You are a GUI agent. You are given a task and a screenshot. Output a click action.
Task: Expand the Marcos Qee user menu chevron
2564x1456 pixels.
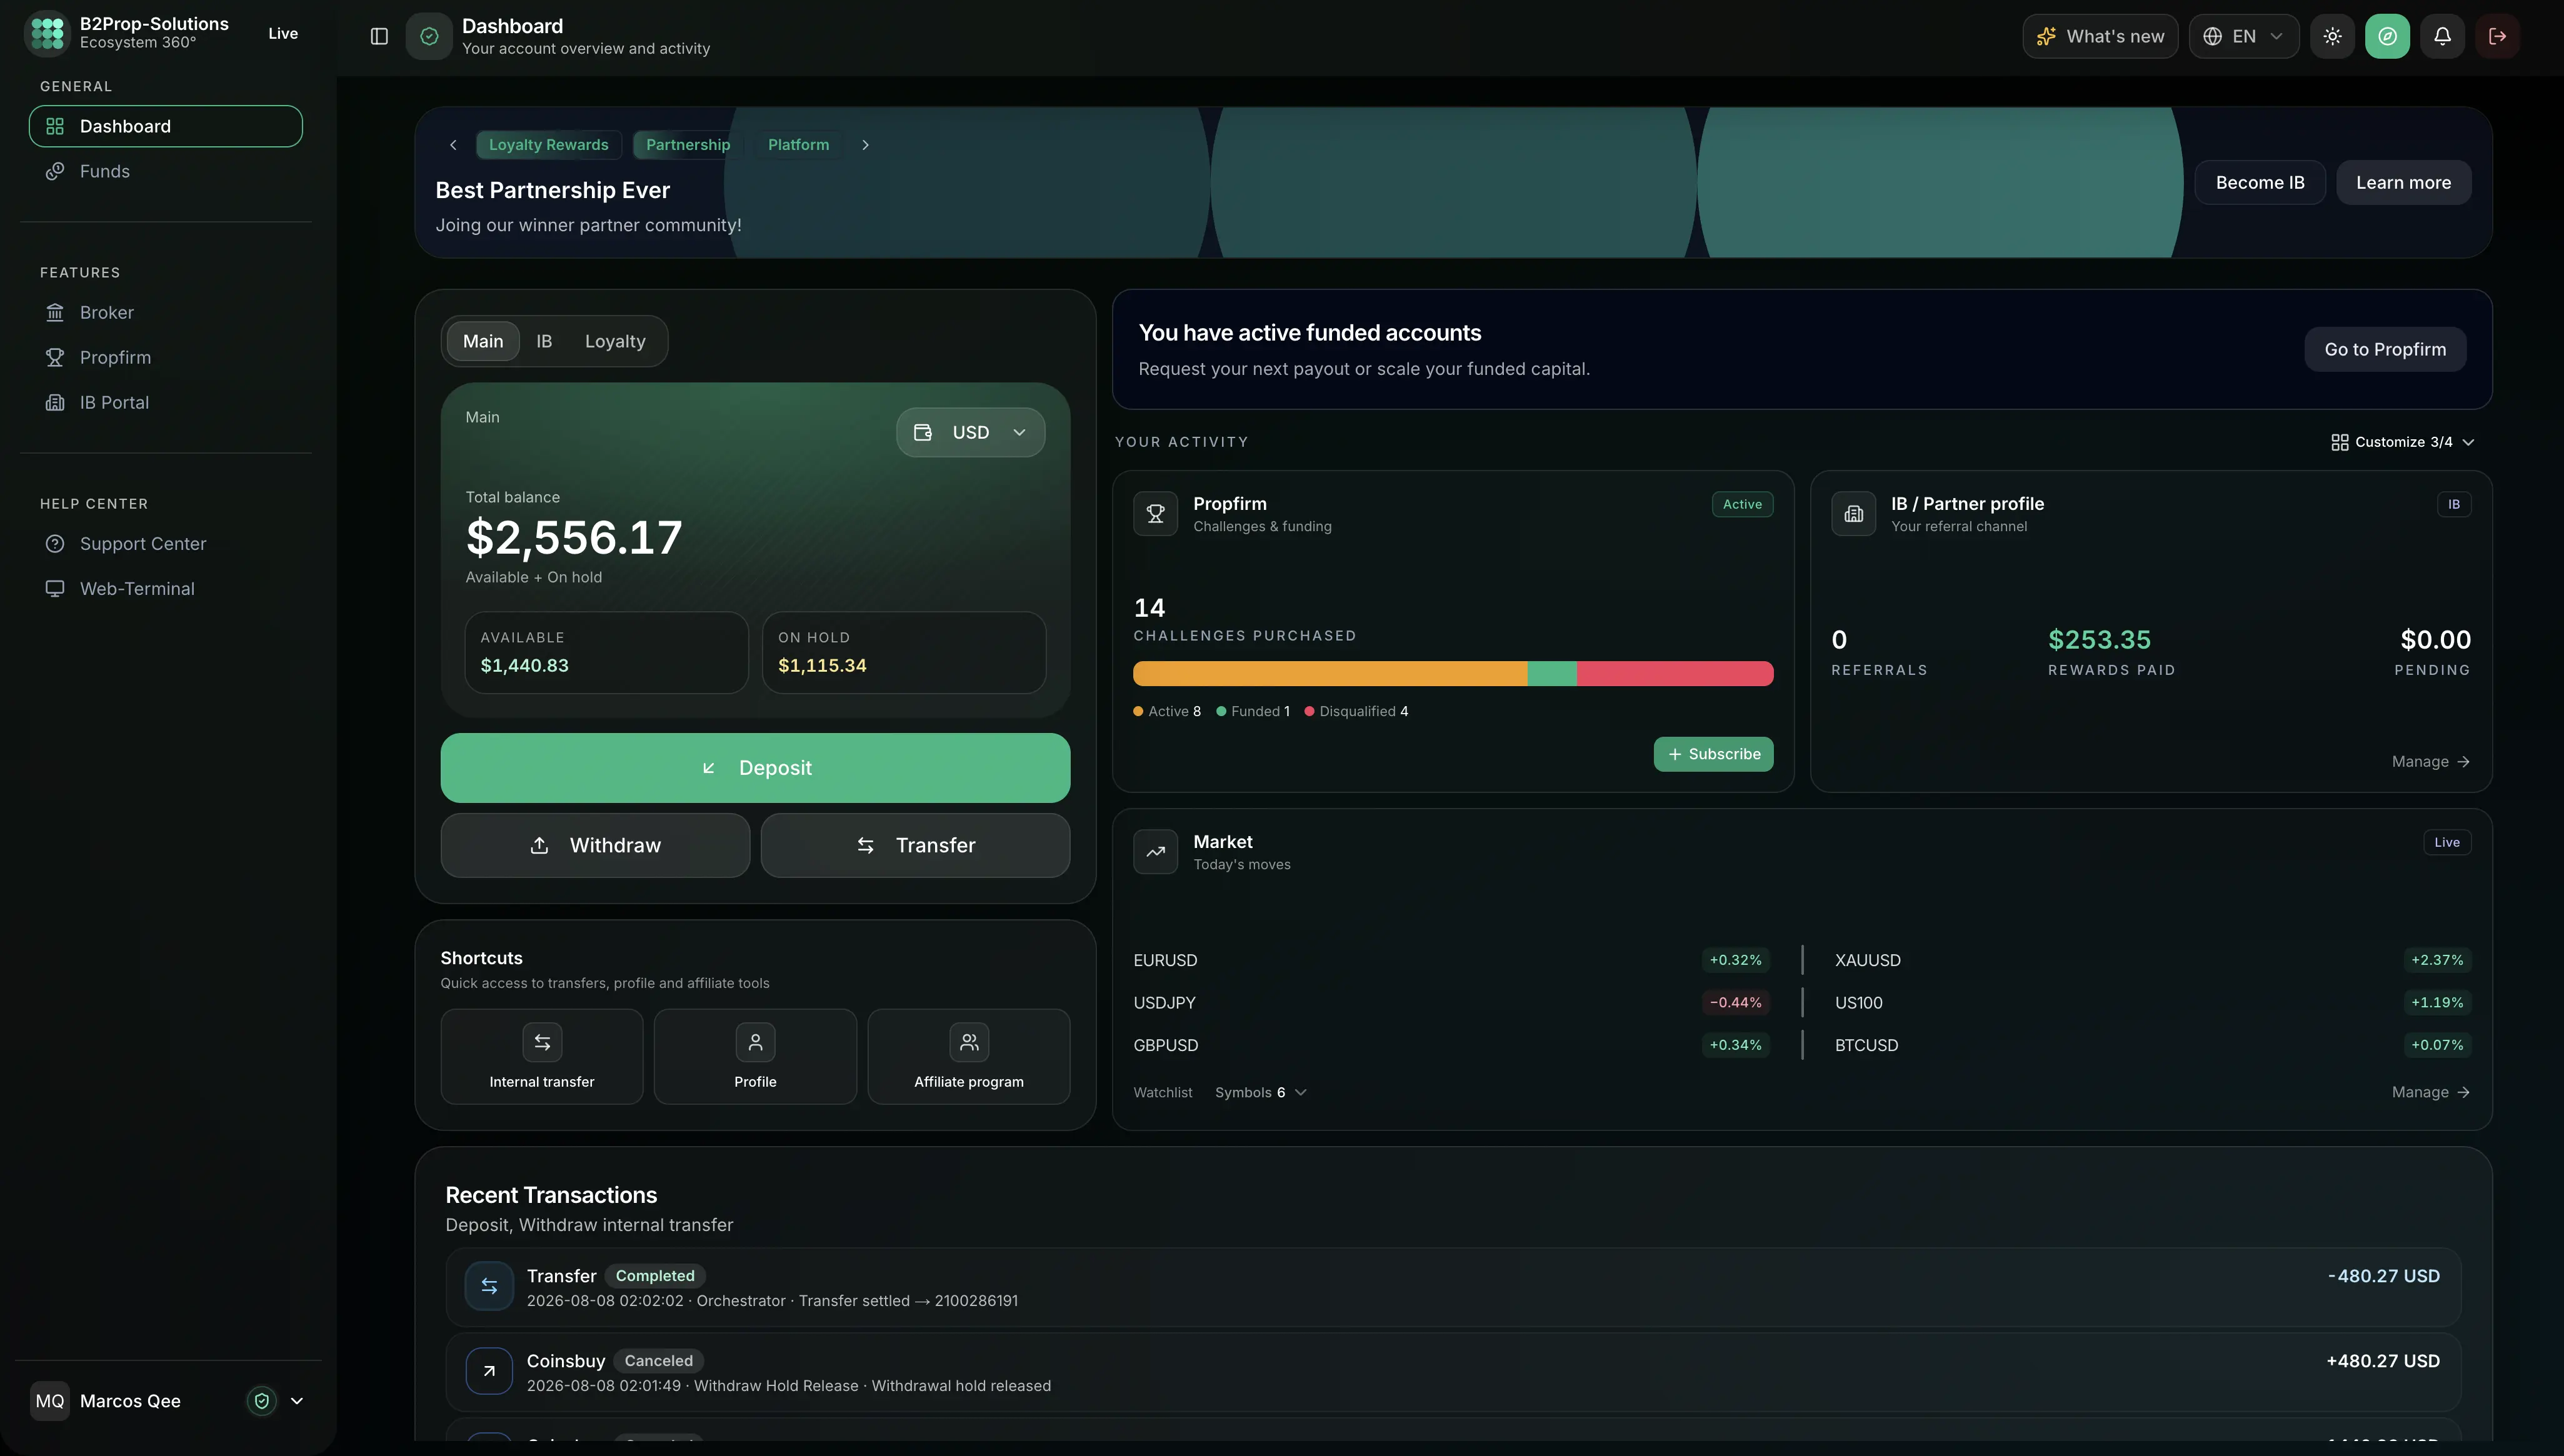coord(297,1401)
